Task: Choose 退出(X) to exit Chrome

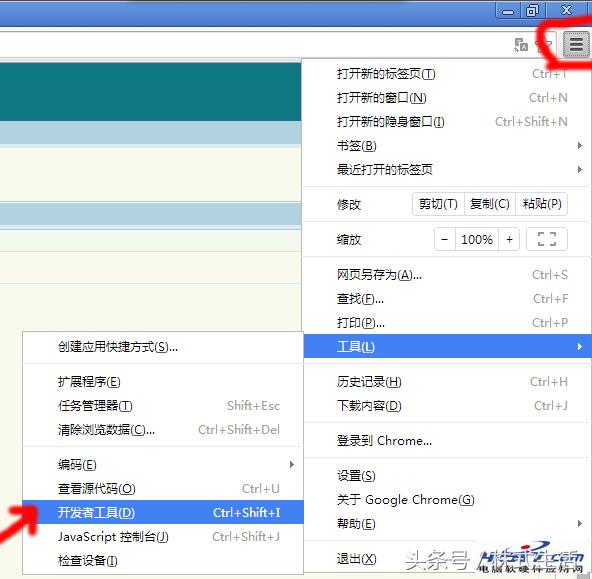Action: tap(447, 559)
